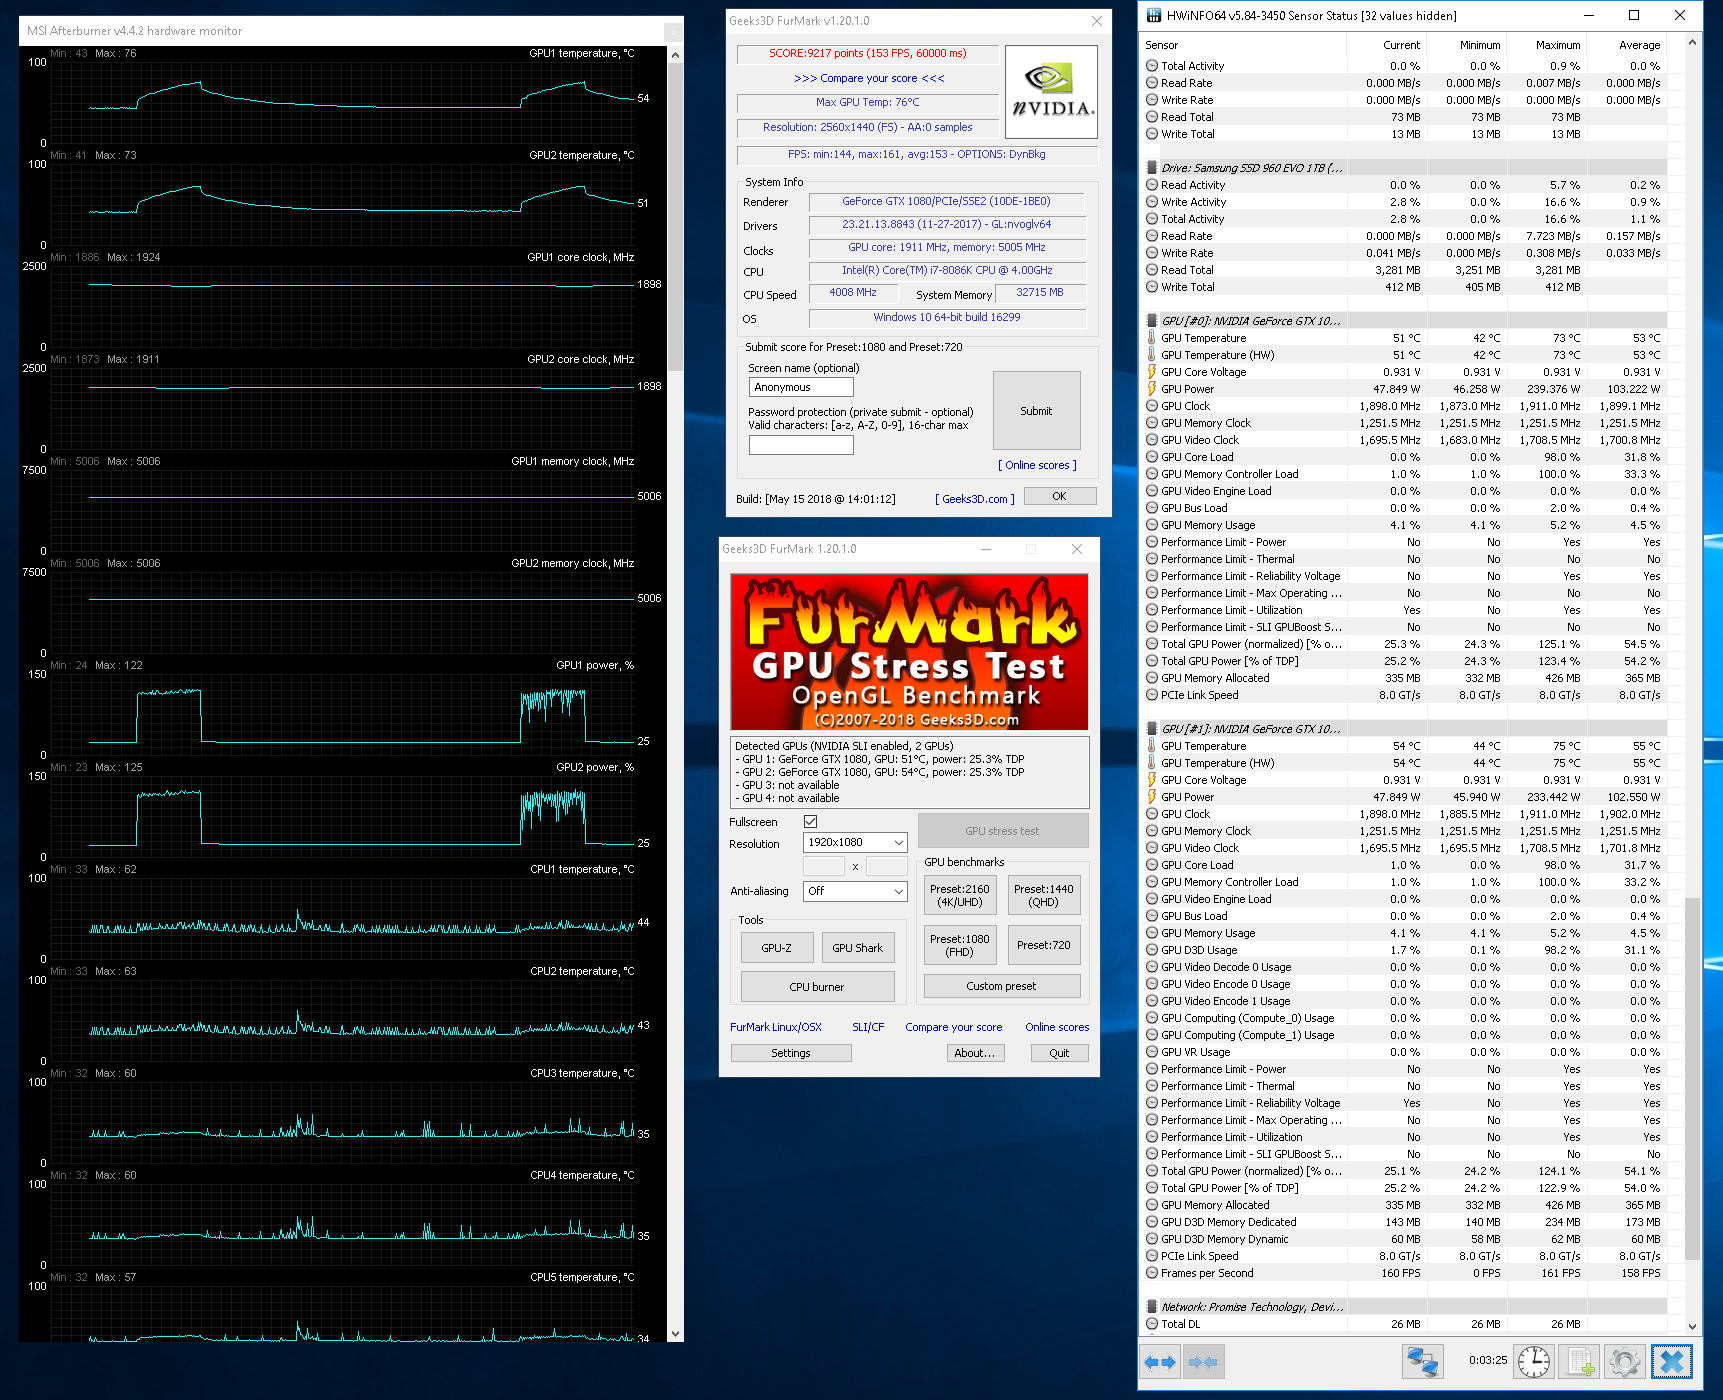Click the Samsung SSD 960 EVO drive icon
This screenshot has height=1400, width=1723.
(x=1152, y=168)
